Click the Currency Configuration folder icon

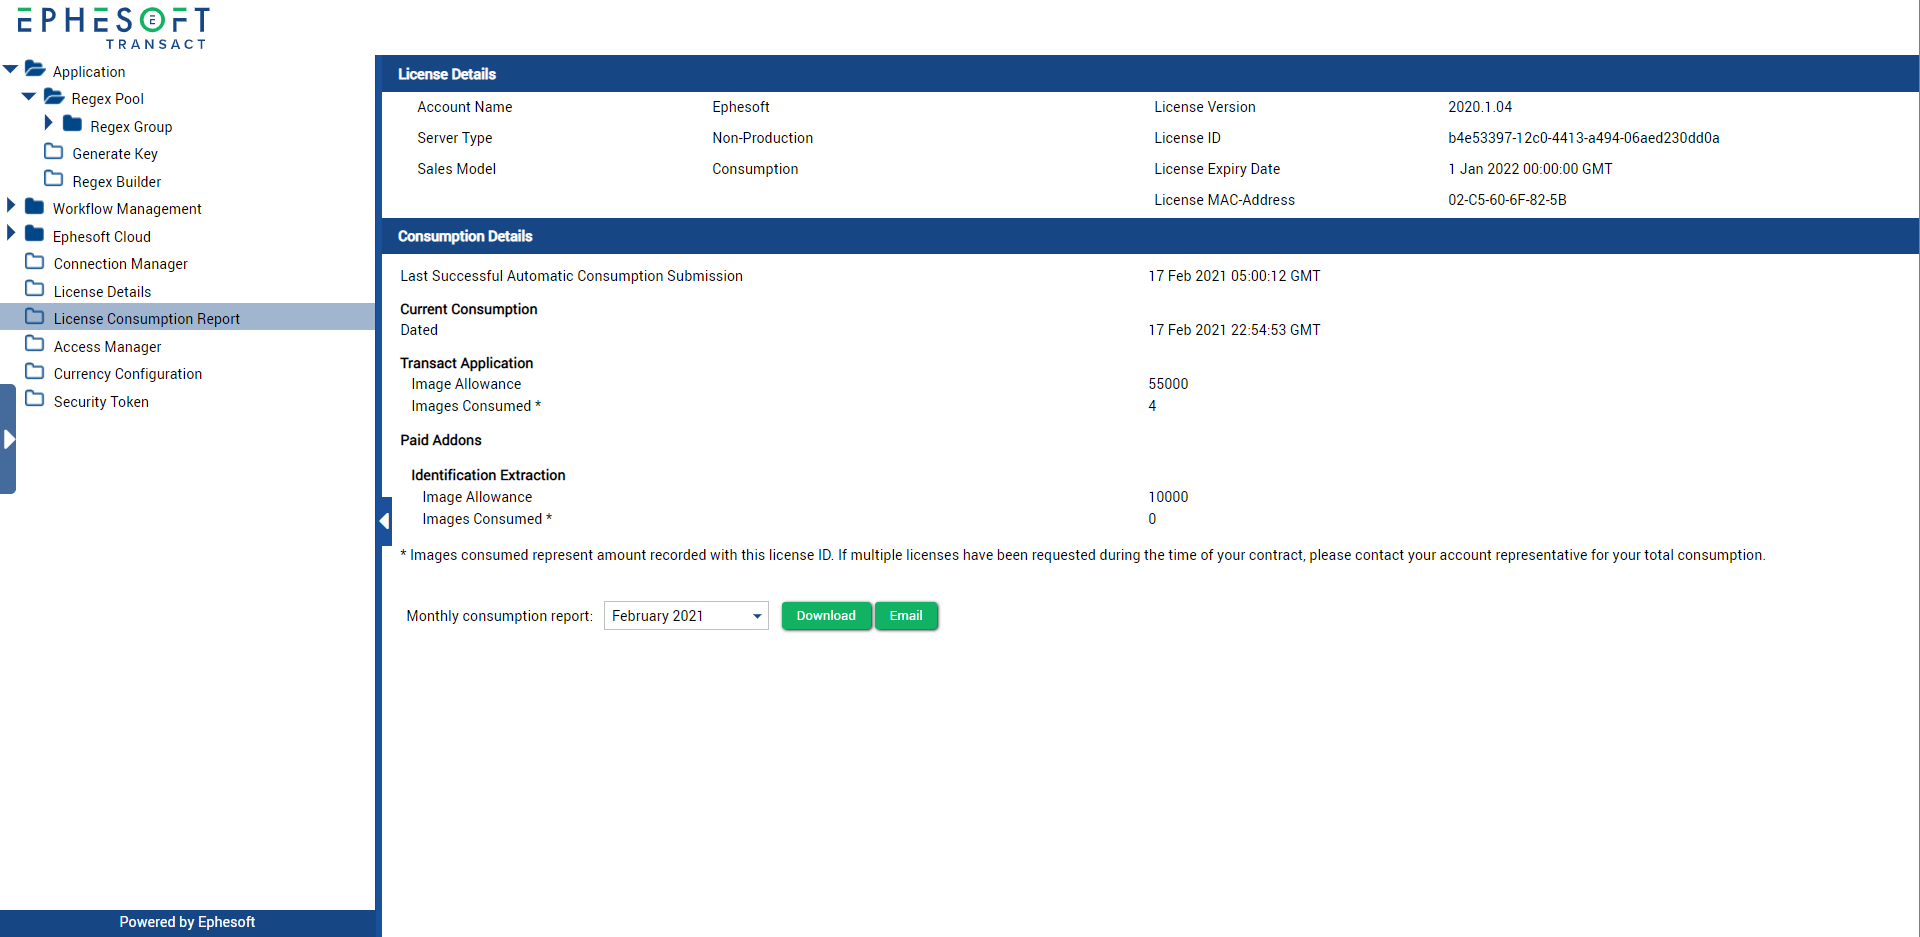(x=35, y=372)
